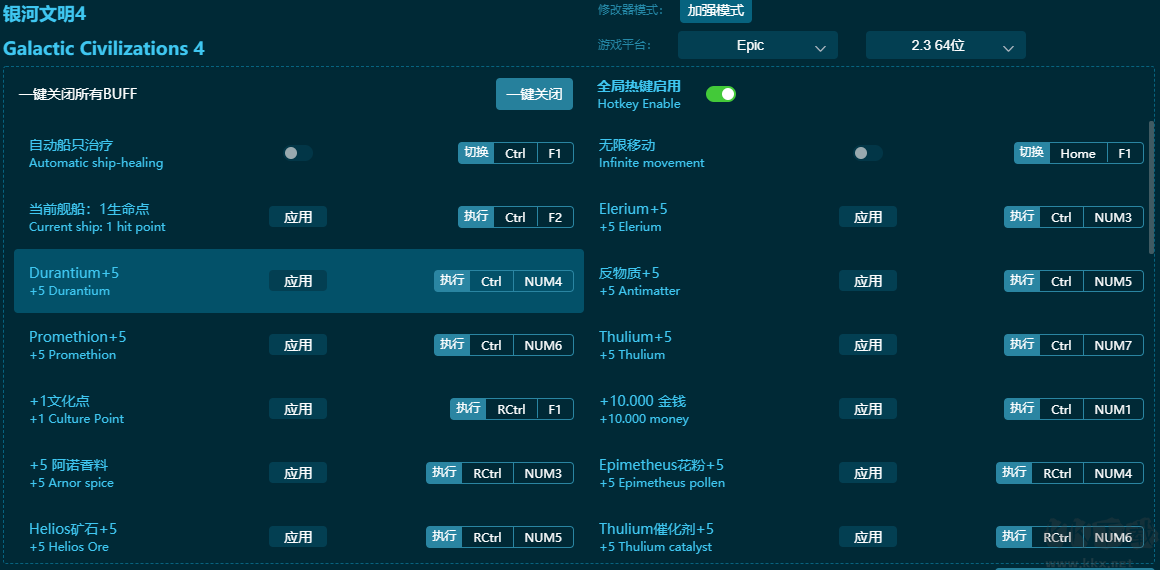Click F1 key field for +1 Culture Point
The image size is (1160, 570).
click(x=555, y=409)
